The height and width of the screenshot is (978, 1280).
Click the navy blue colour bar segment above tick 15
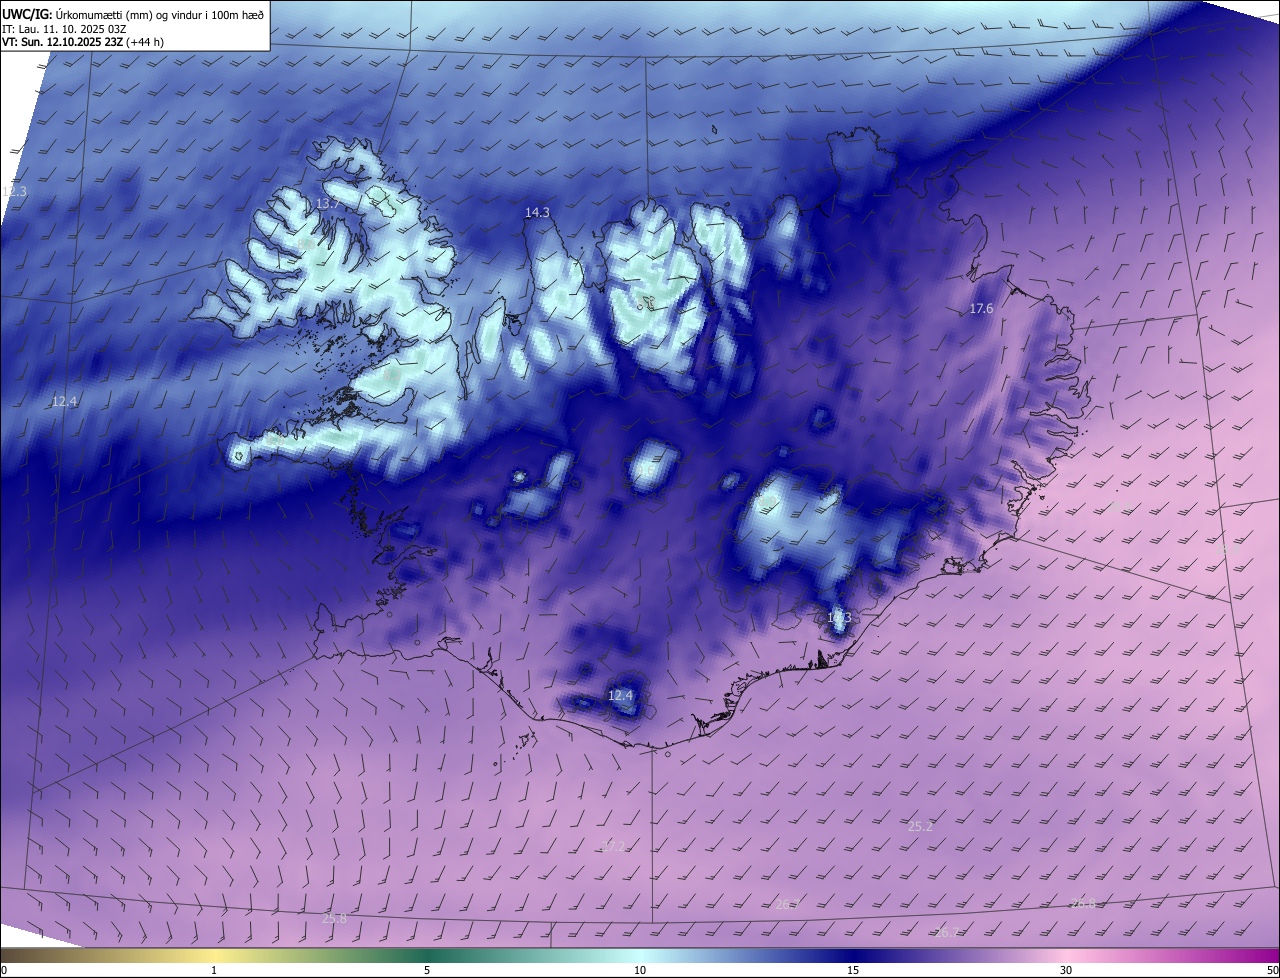(x=853, y=956)
